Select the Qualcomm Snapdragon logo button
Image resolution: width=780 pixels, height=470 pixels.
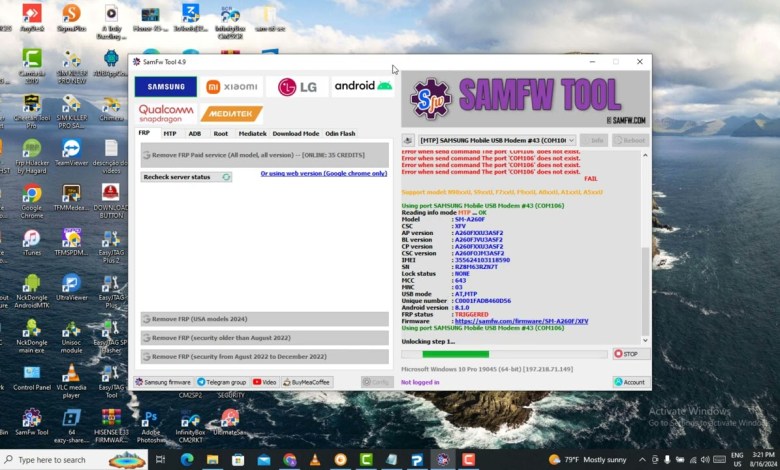coord(166,113)
